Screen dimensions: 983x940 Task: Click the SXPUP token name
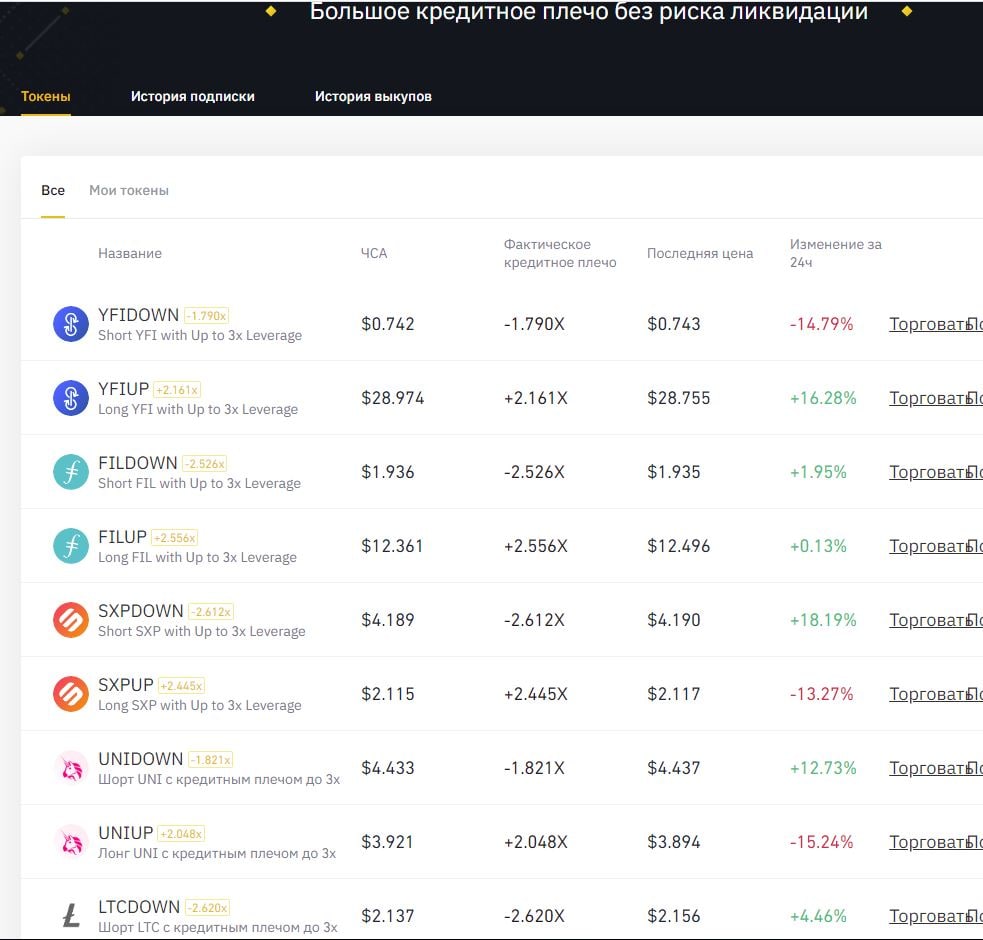(x=125, y=685)
